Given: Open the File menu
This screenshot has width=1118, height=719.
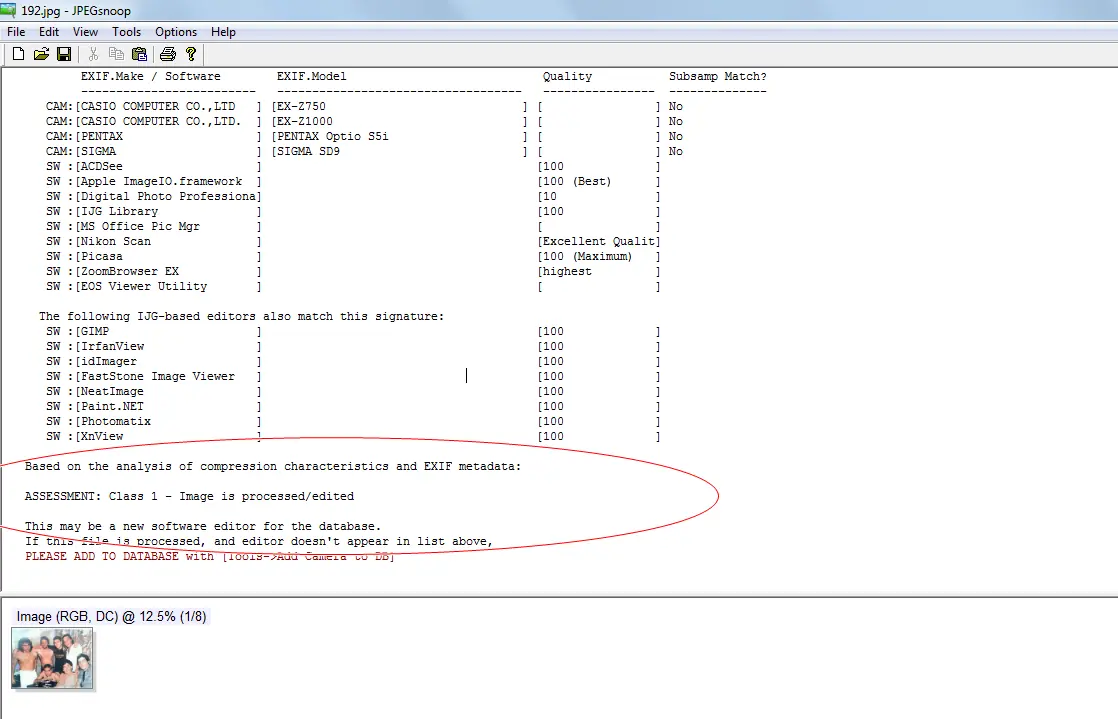Looking at the screenshot, I should coord(16,32).
